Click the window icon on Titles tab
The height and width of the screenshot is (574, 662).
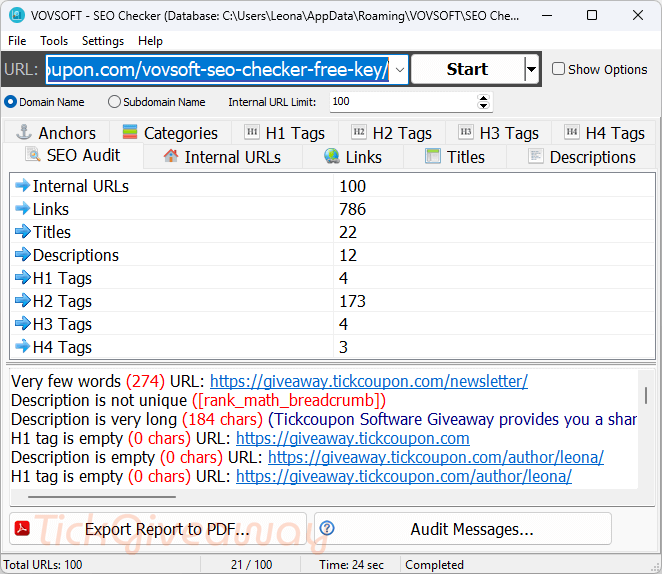point(433,156)
